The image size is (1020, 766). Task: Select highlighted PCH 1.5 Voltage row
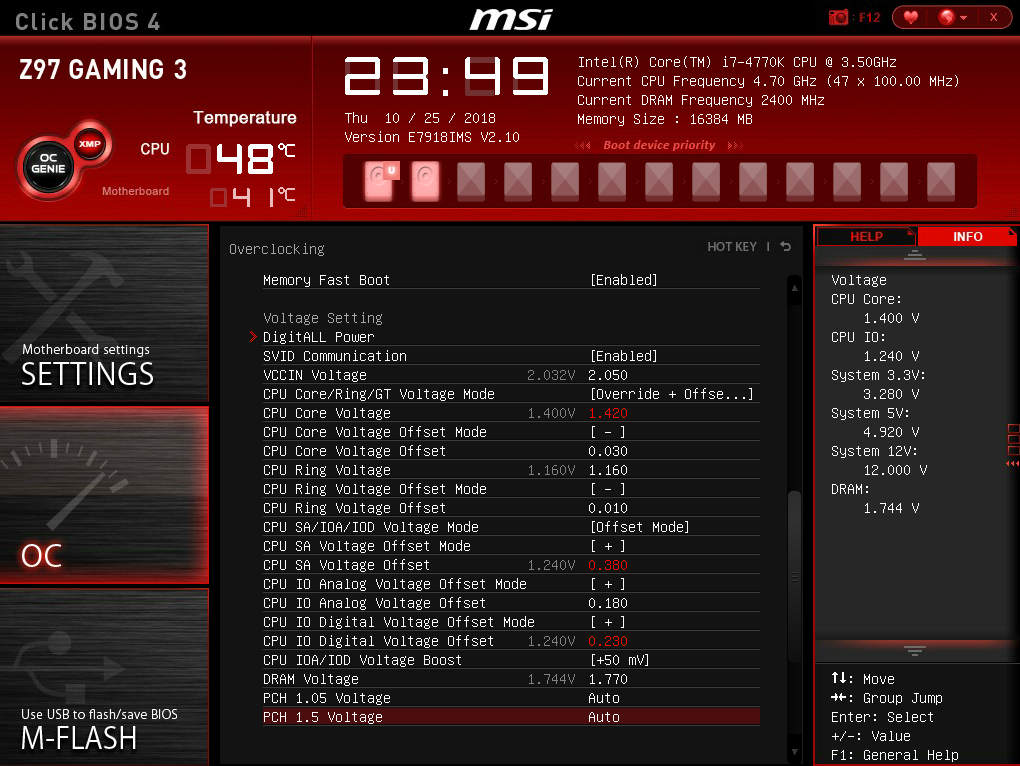[511, 717]
